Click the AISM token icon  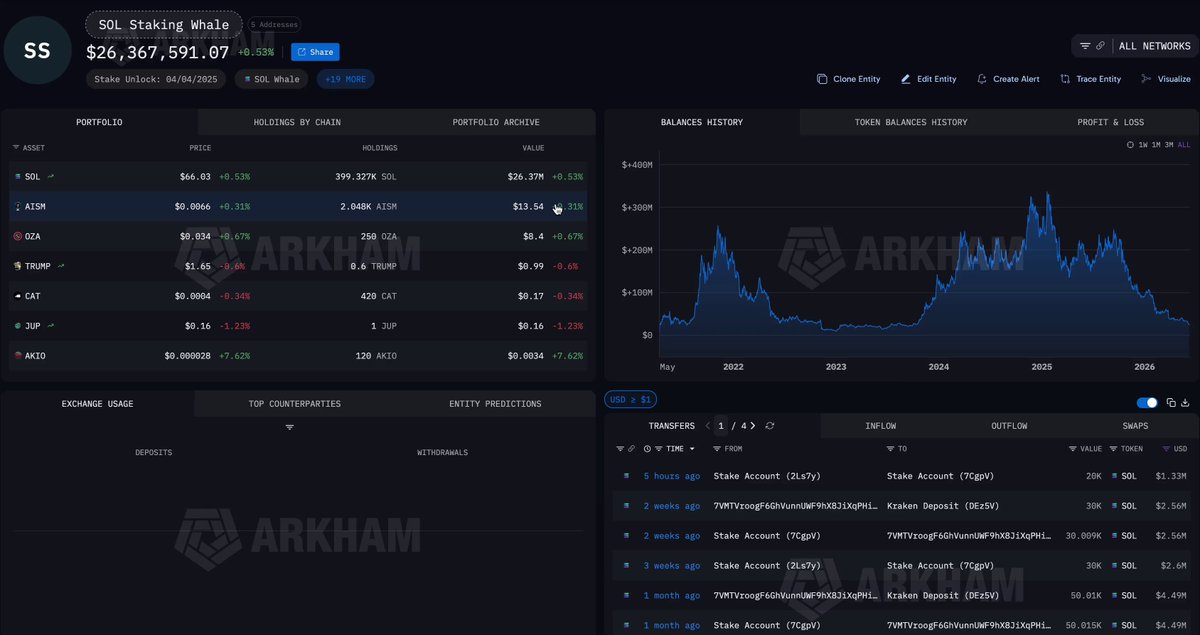tap(17, 206)
